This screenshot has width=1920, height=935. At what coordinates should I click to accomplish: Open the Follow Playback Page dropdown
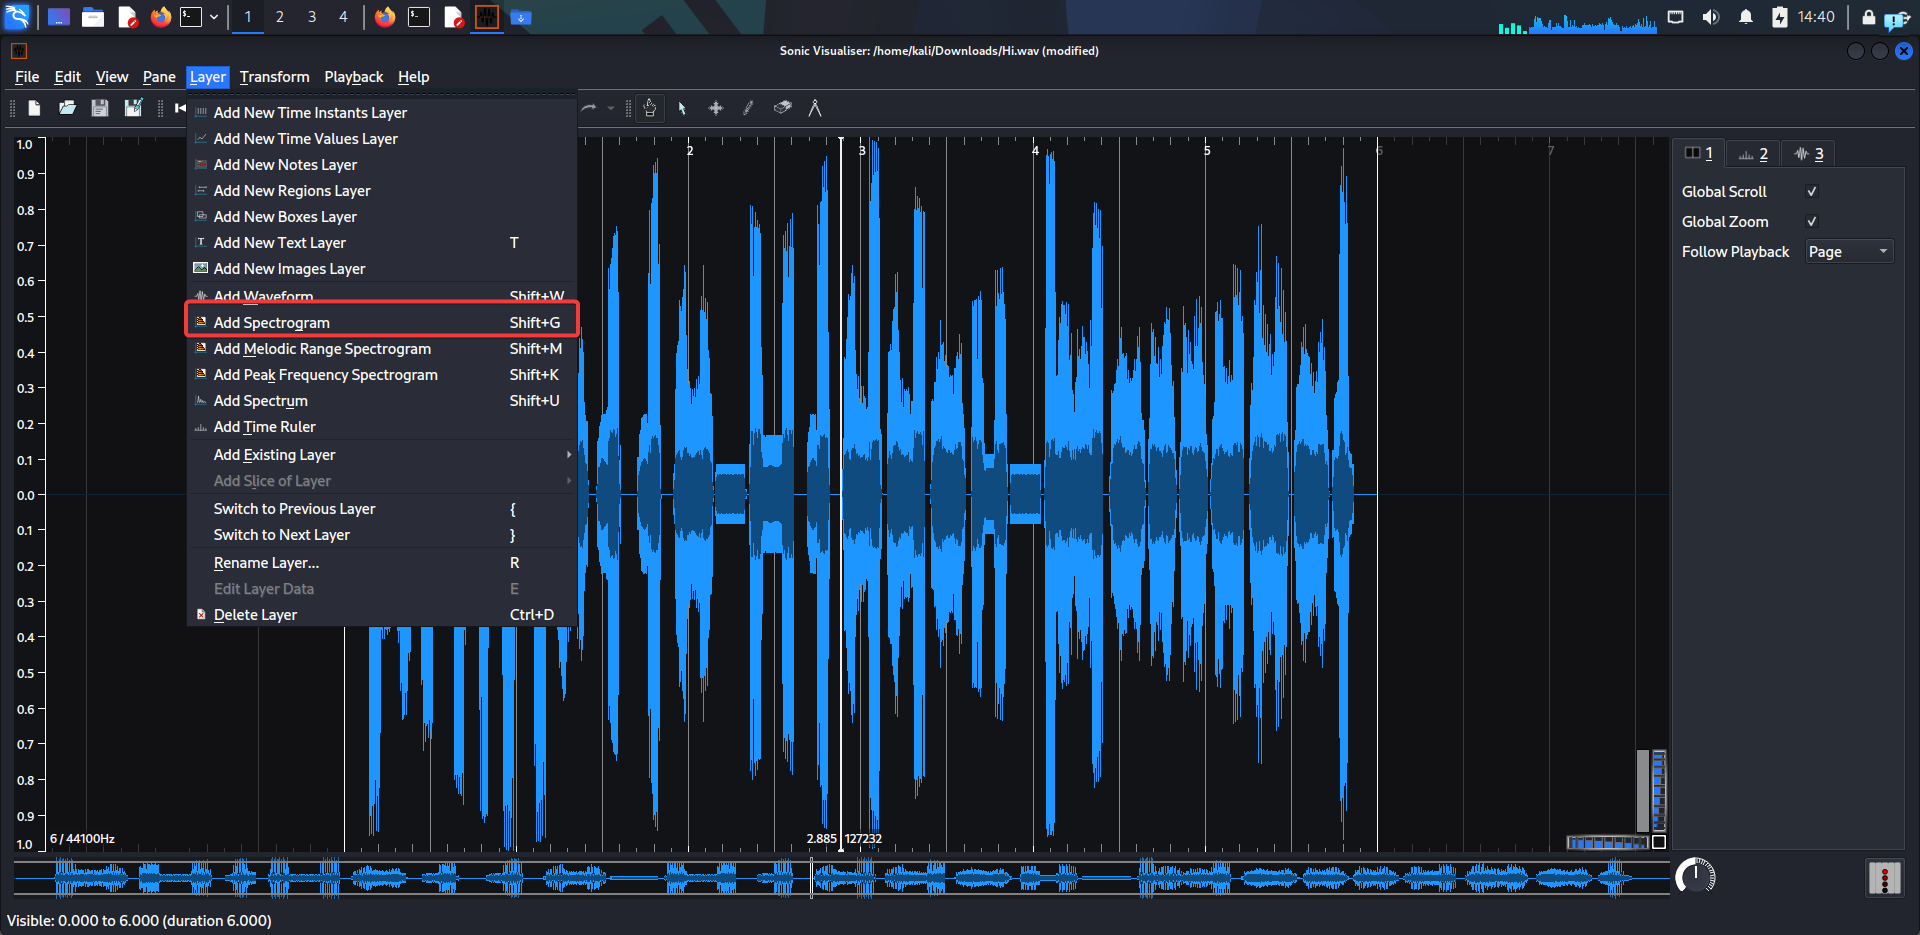[x=1849, y=252]
